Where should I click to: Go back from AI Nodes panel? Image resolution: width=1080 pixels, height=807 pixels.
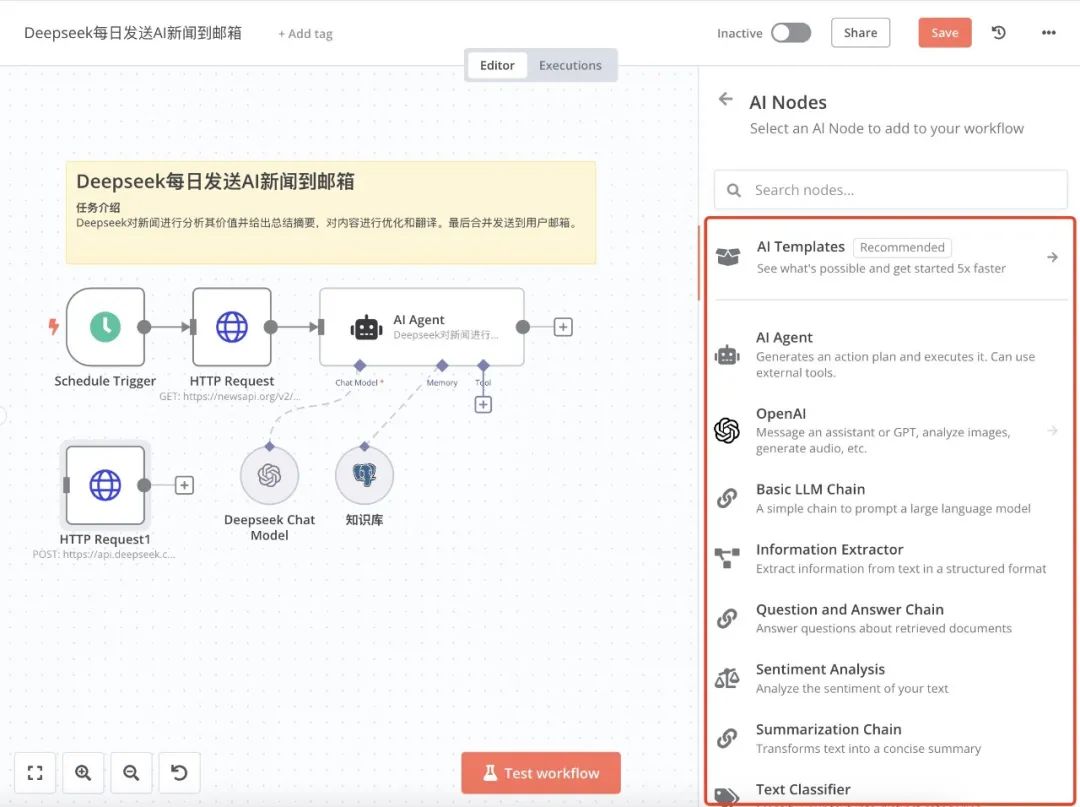coord(725,99)
